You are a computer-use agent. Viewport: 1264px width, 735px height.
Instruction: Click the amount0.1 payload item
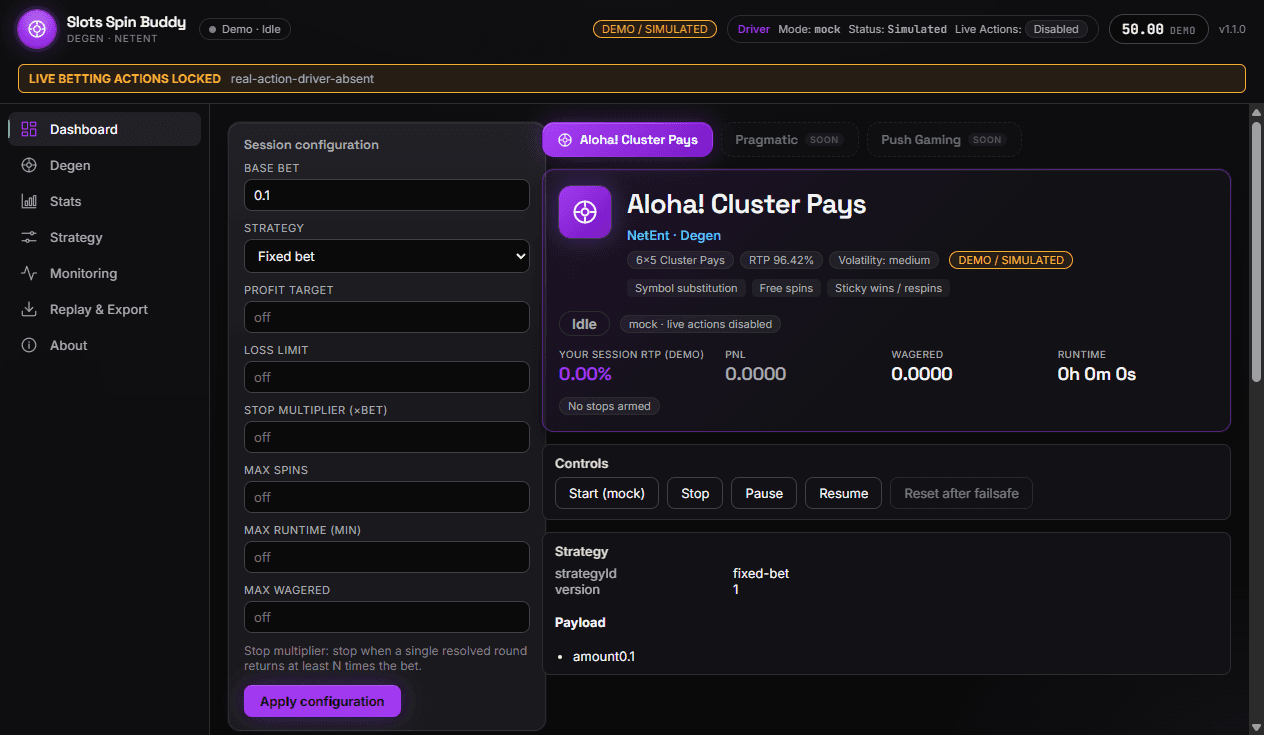coord(604,657)
